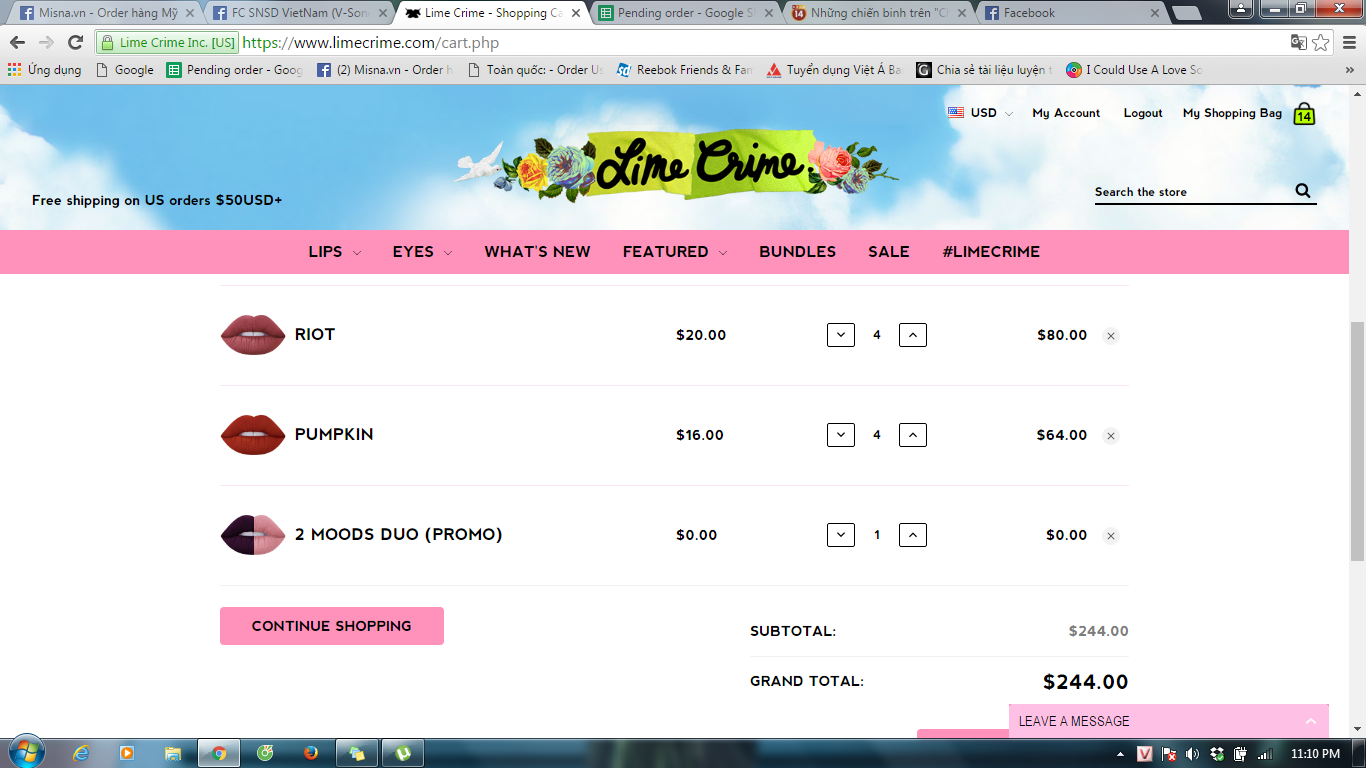The image size is (1366, 768).
Task: Click the PUMPKIN lip swatch thumbnail
Action: click(253, 435)
